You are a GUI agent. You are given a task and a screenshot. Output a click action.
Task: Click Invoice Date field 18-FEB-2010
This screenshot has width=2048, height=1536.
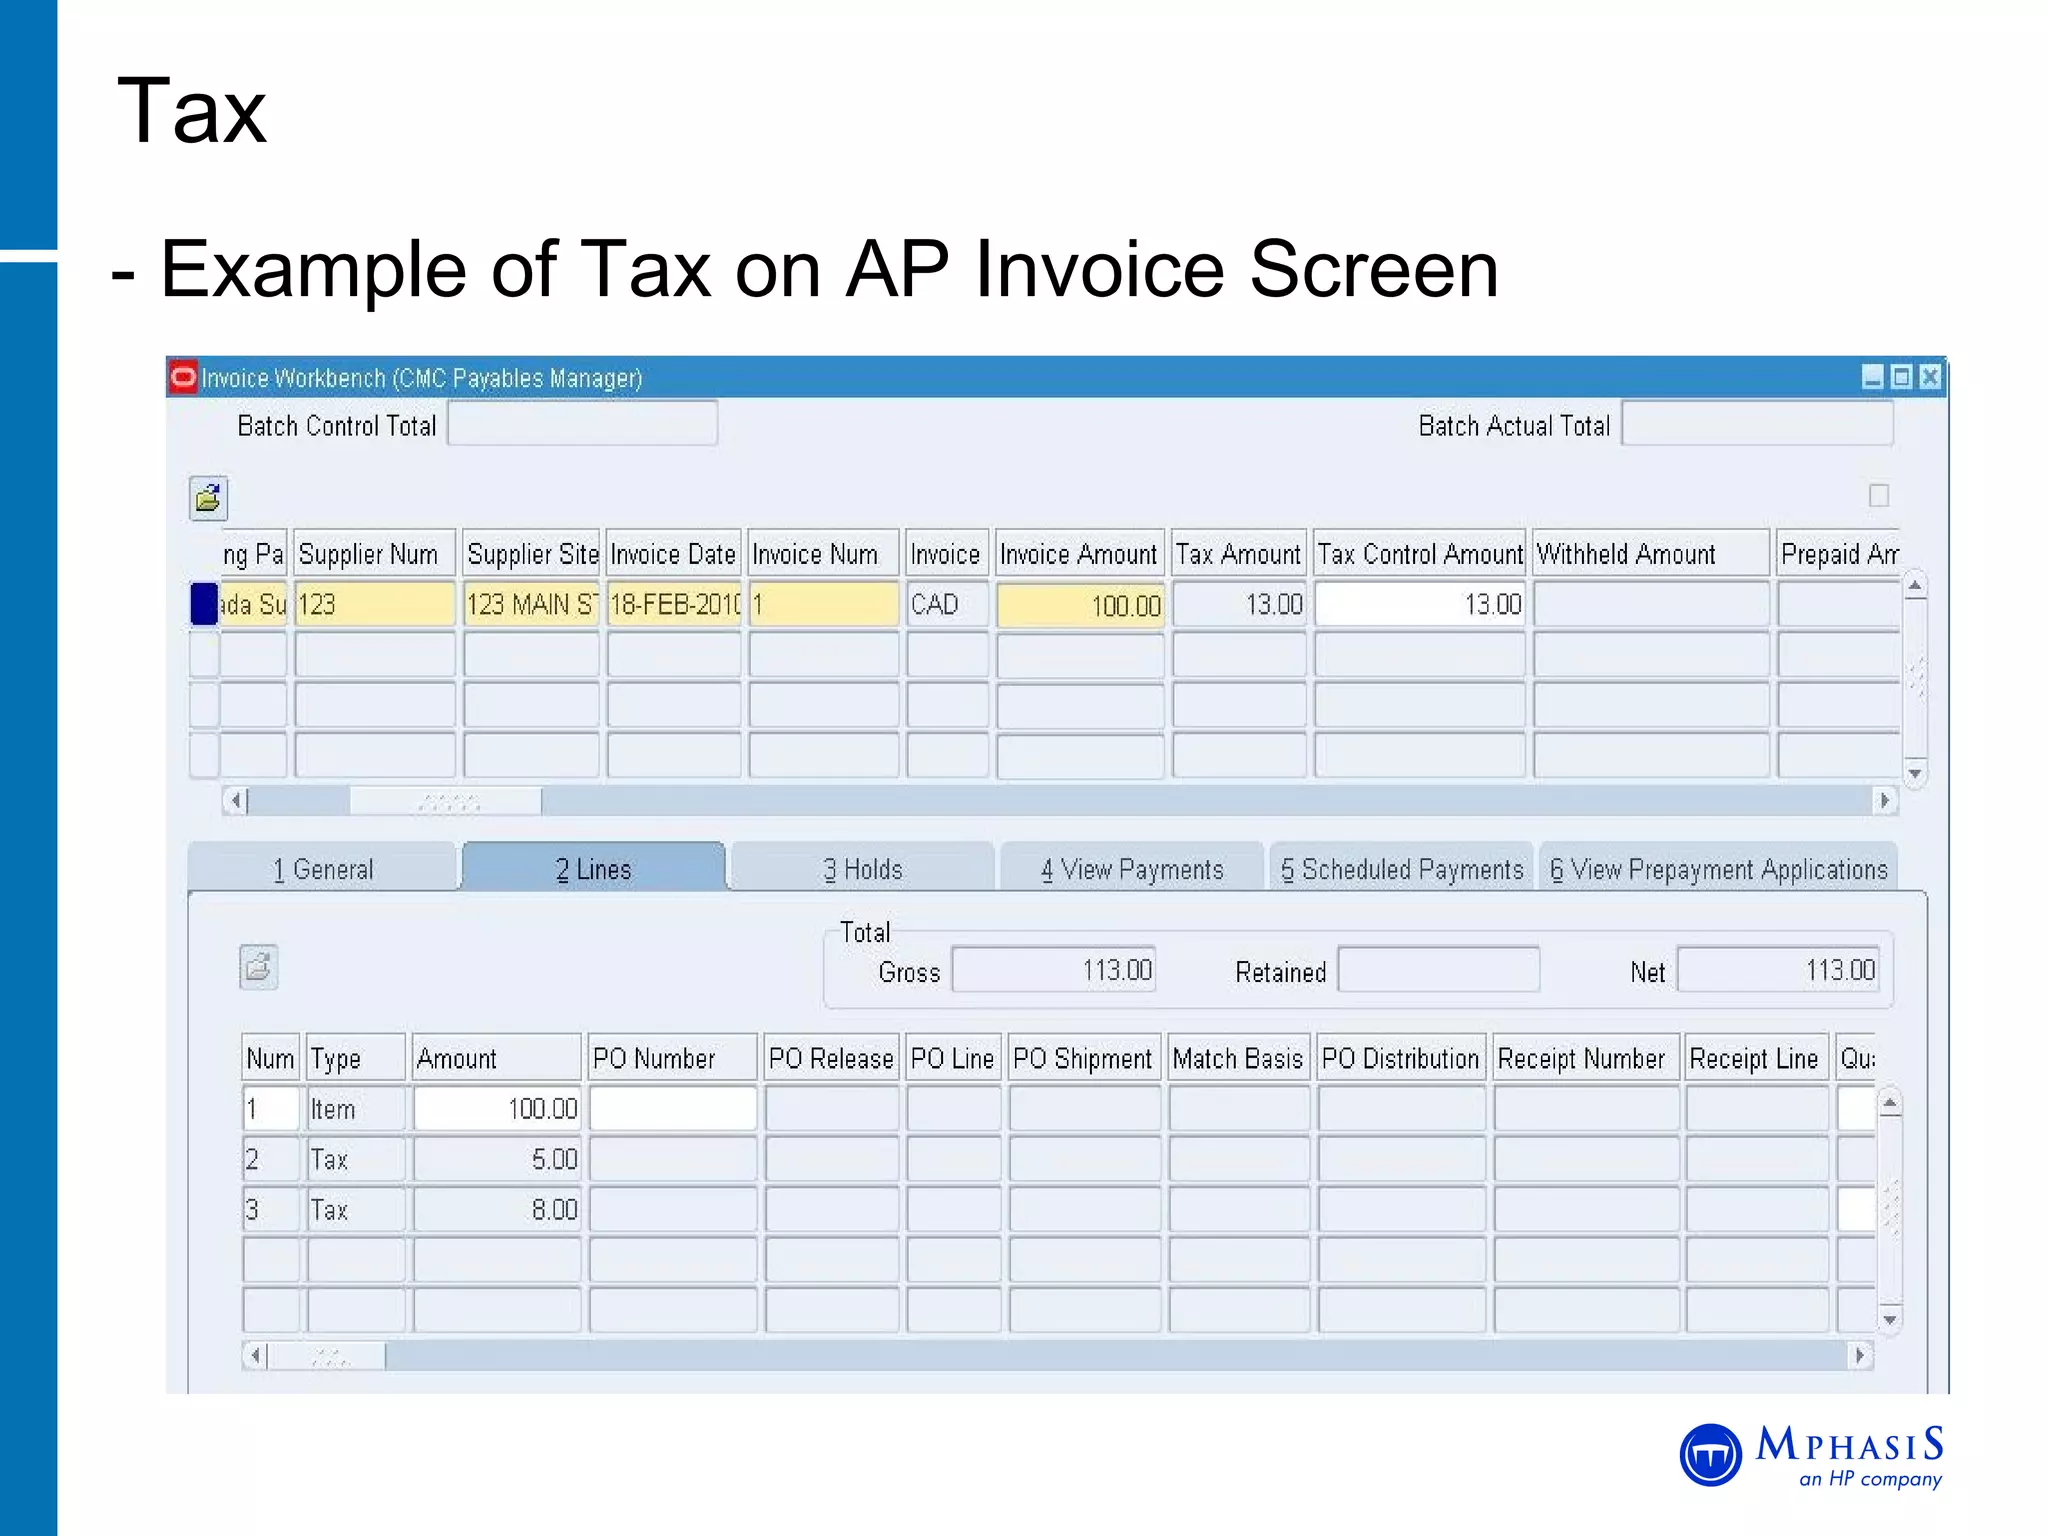(x=674, y=604)
